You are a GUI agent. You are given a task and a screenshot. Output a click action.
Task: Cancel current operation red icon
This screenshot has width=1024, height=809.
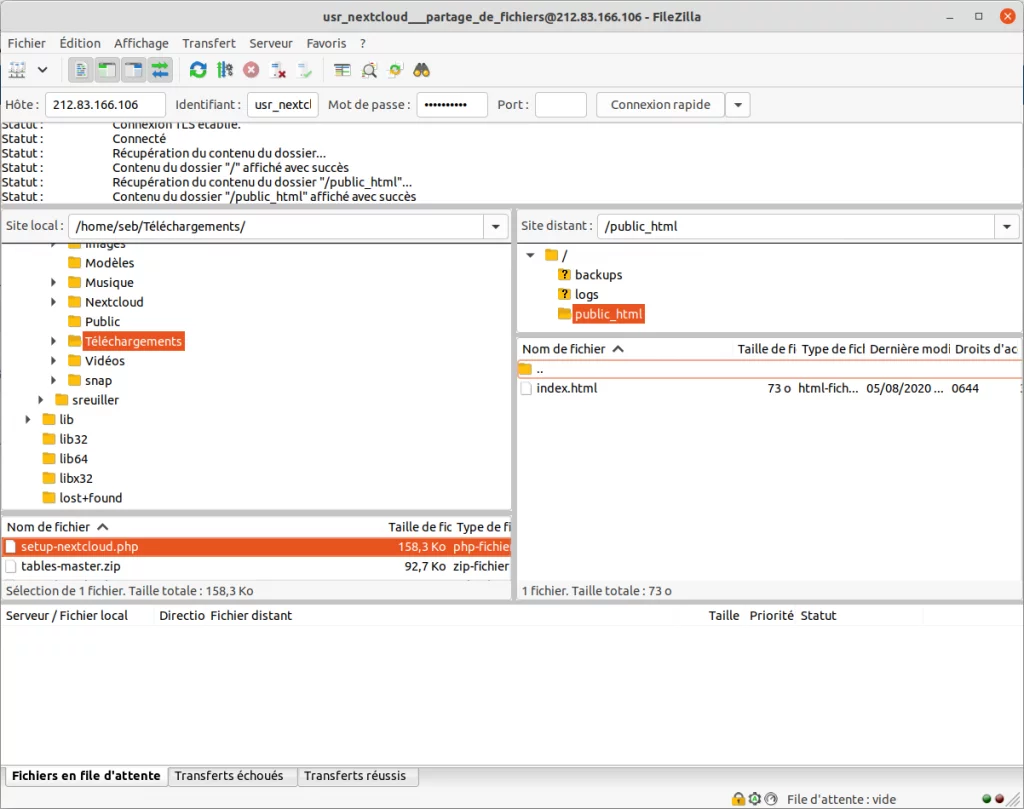[251, 70]
